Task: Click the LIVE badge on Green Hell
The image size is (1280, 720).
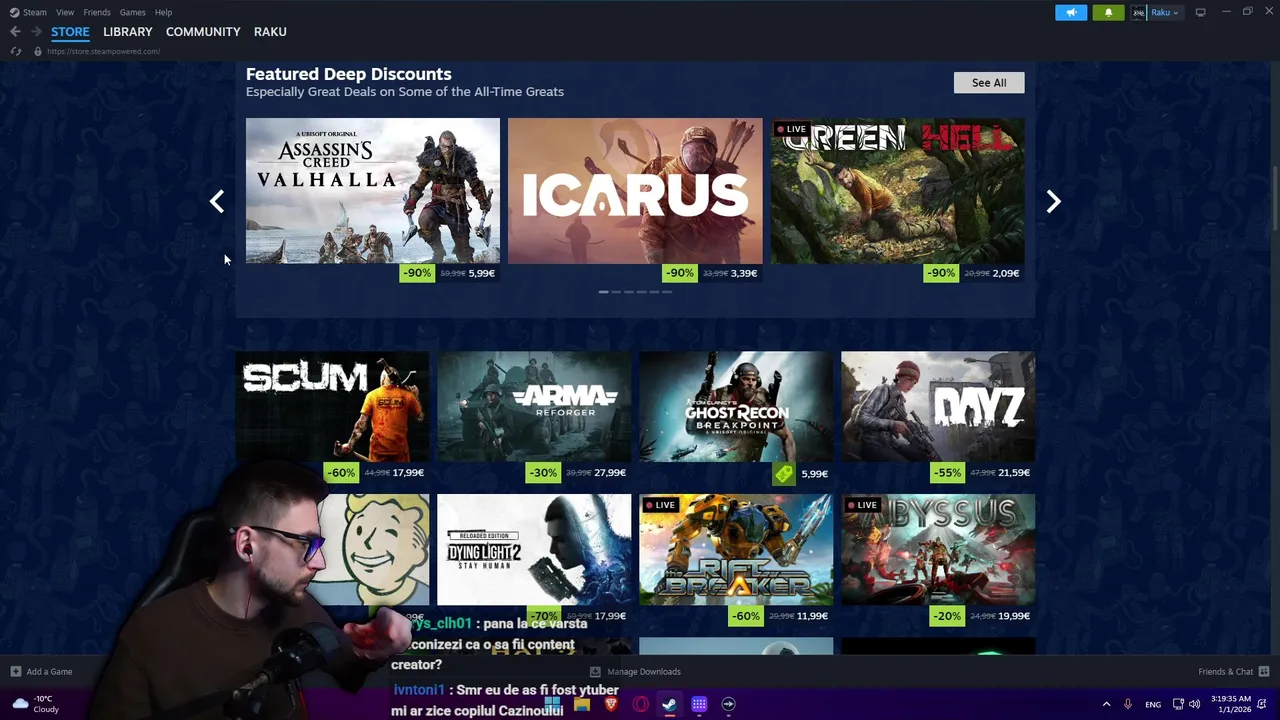Action: point(791,129)
